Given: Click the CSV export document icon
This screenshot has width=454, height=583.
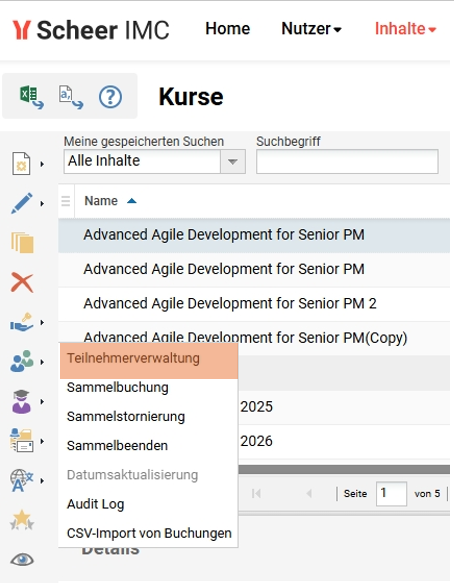Looking at the screenshot, I should click(x=71, y=97).
